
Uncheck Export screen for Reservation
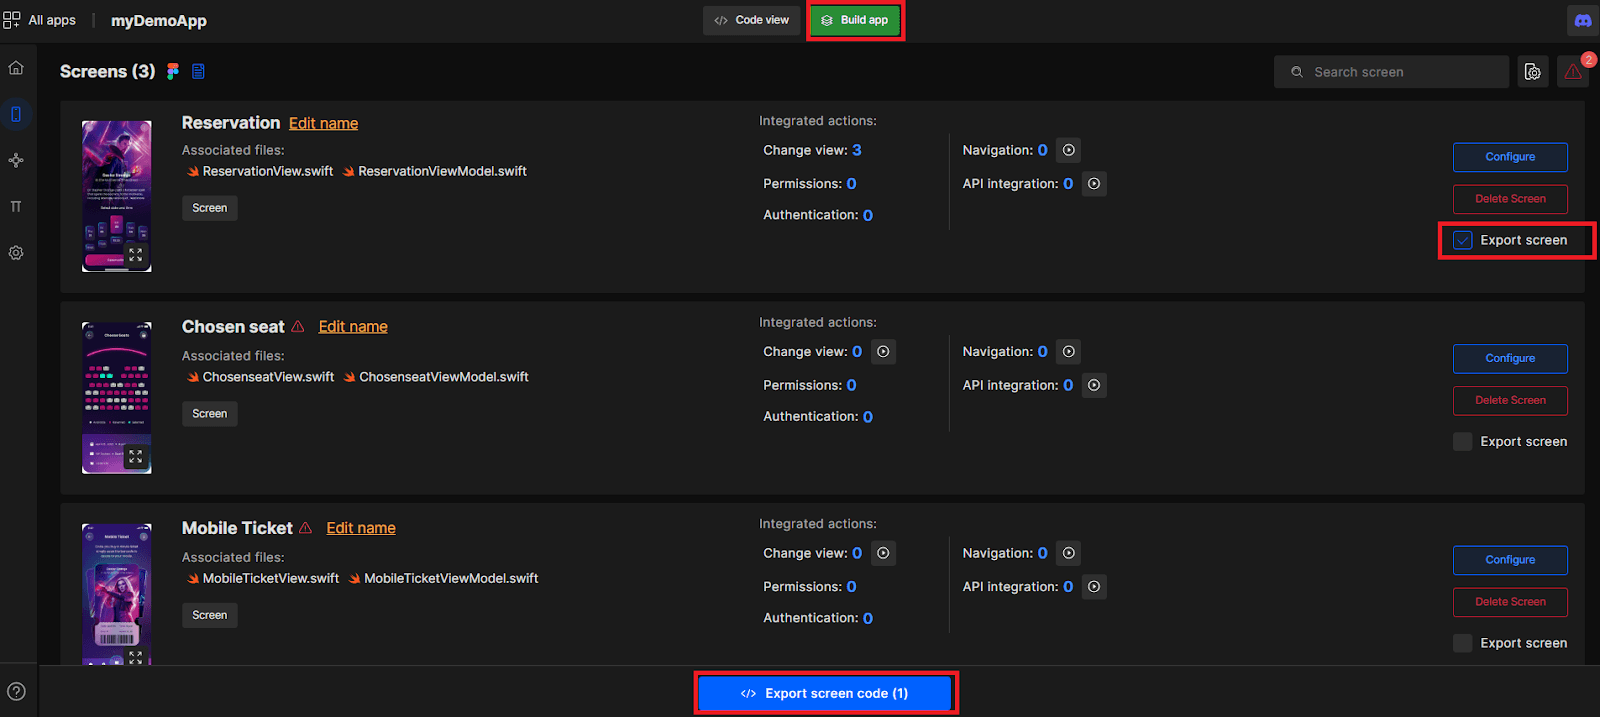[1463, 241]
